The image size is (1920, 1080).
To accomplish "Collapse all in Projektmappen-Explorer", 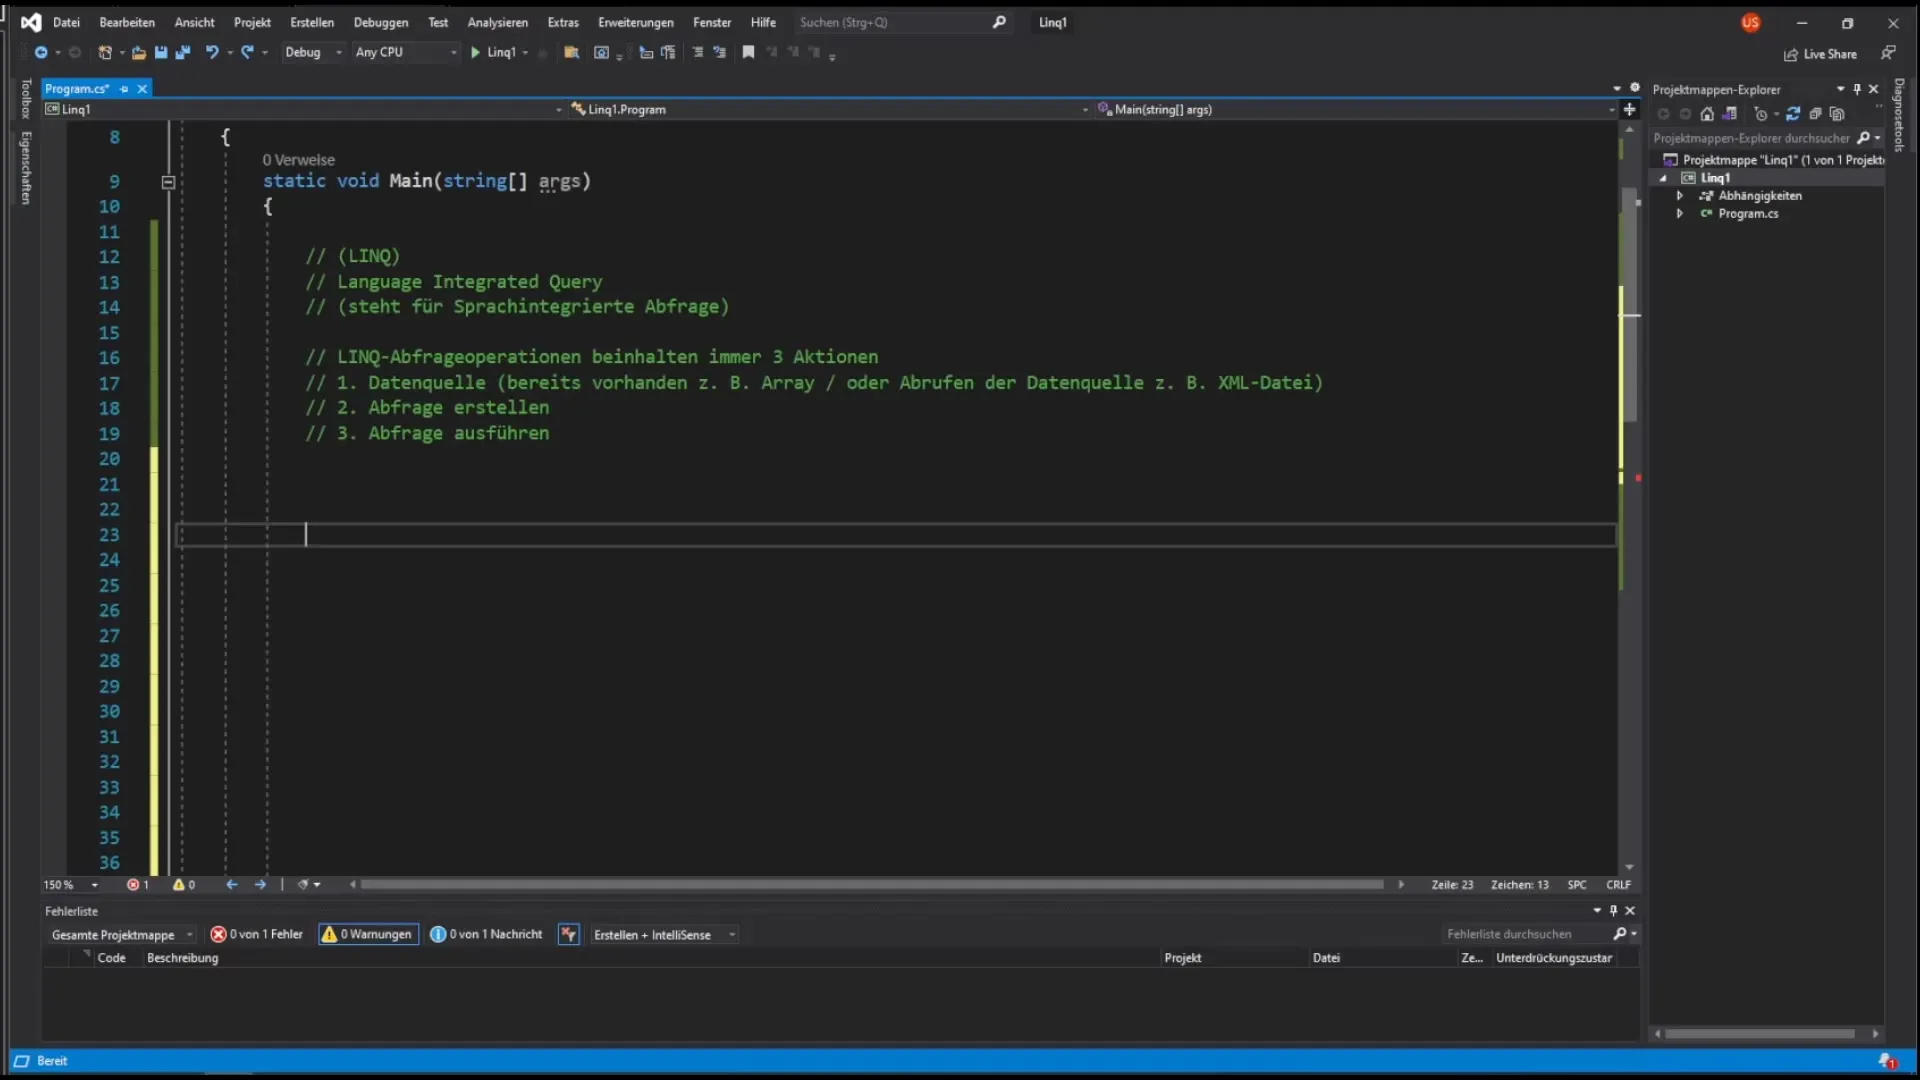I will coord(1815,114).
